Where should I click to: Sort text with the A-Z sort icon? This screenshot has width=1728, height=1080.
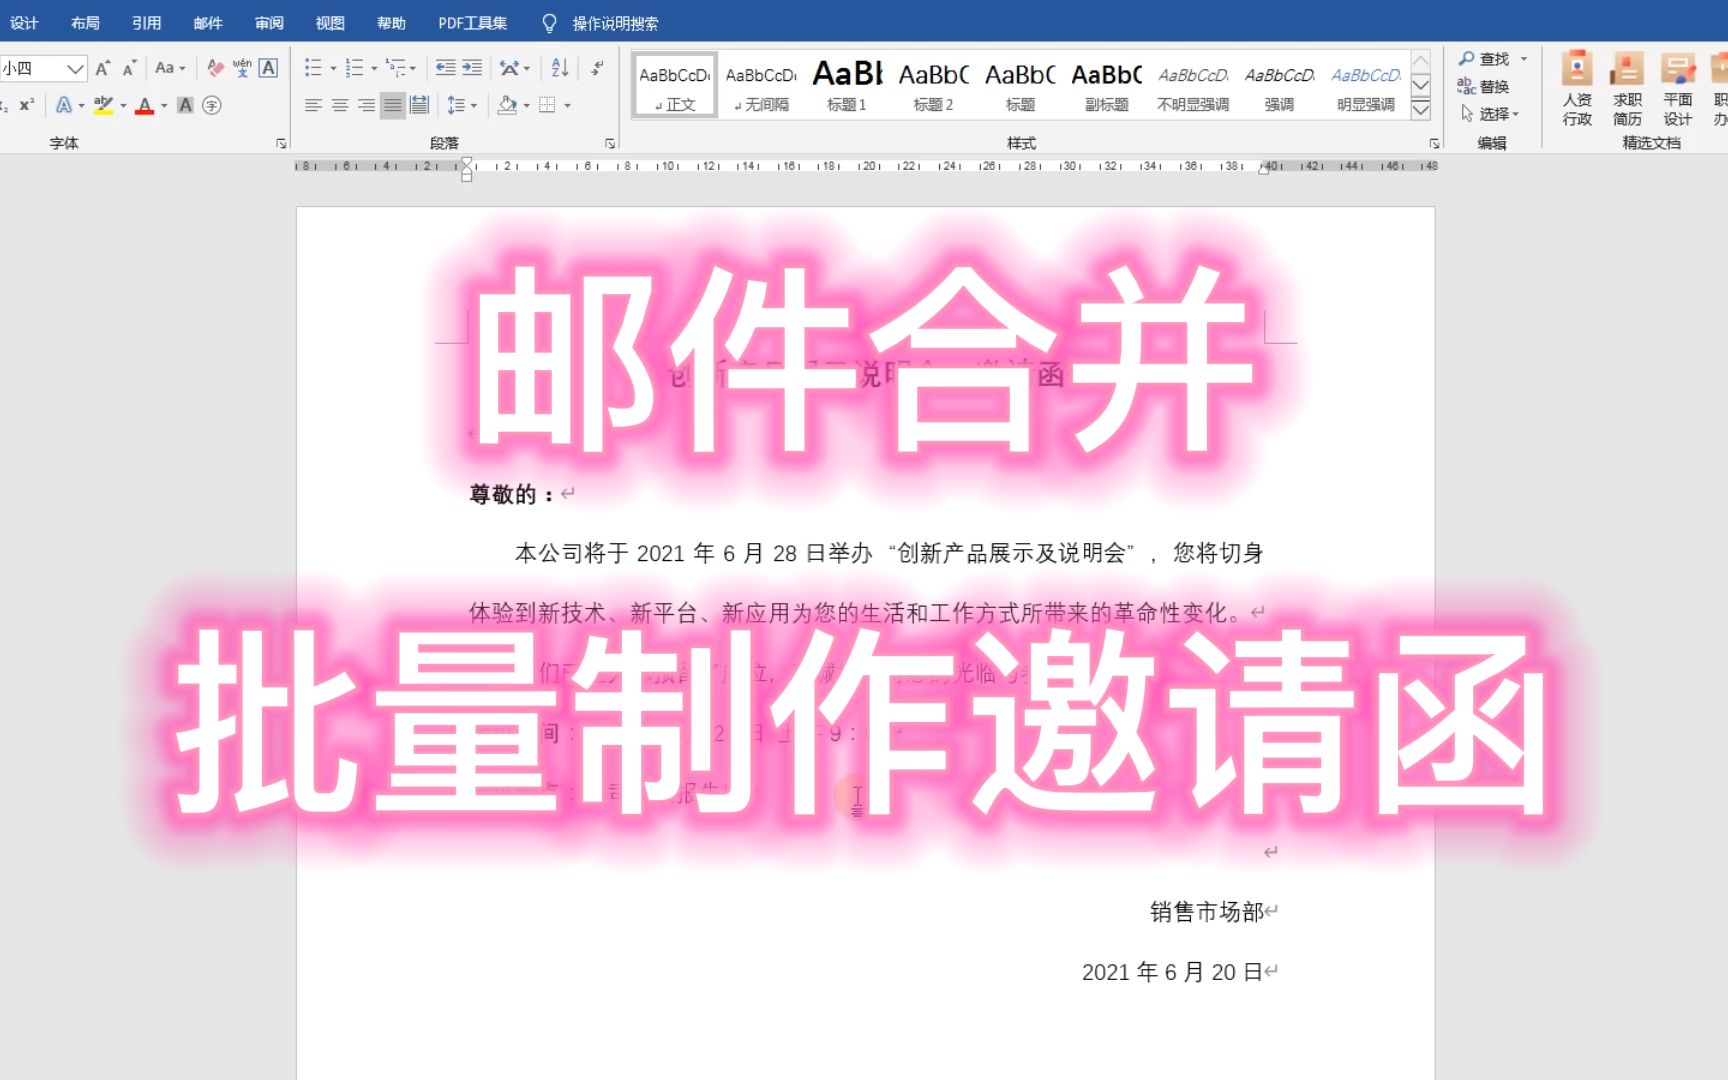coord(560,68)
